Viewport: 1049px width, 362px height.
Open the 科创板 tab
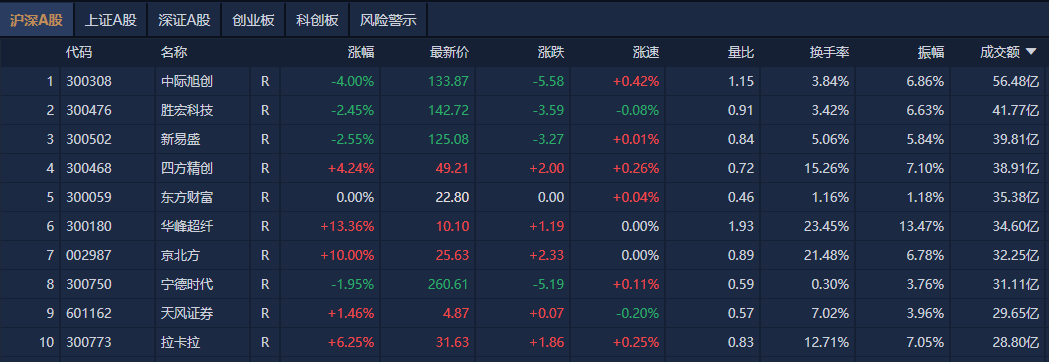pos(317,20)
